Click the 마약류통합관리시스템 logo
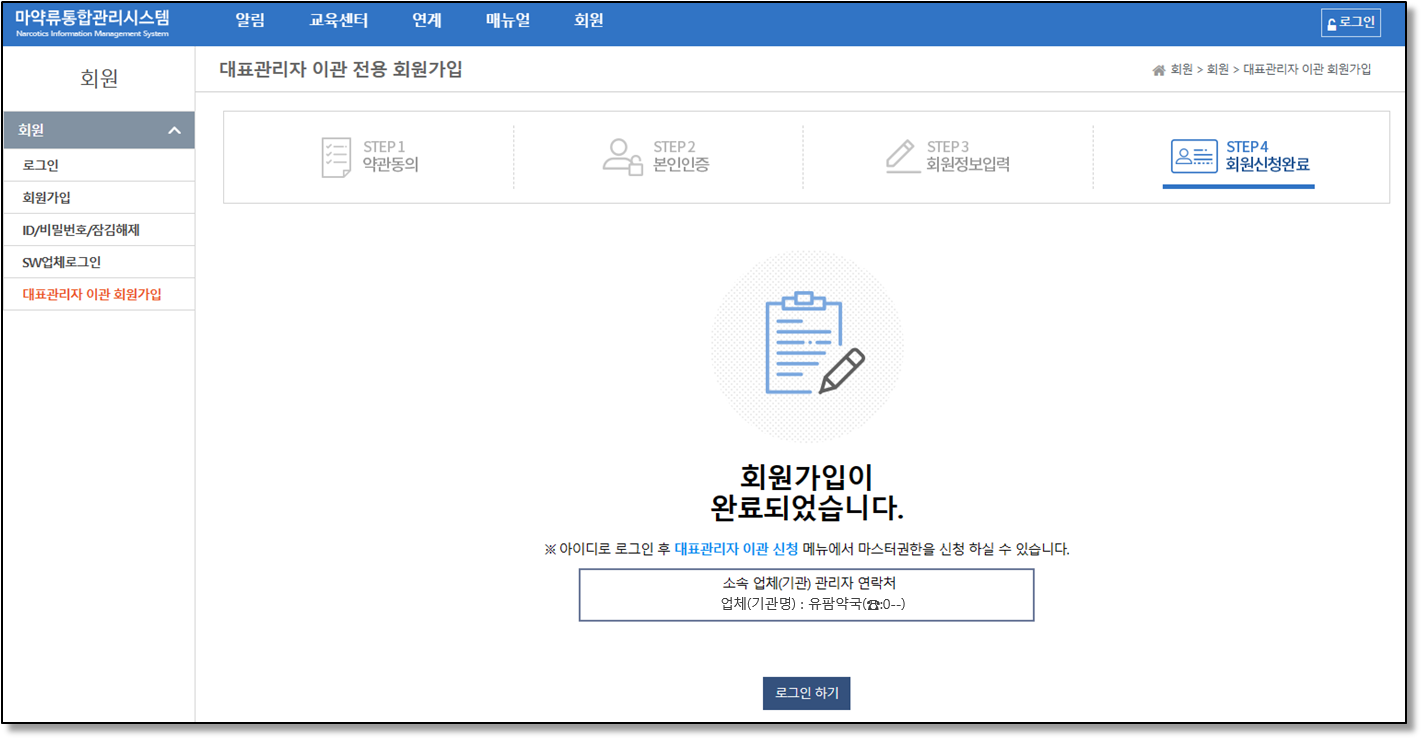The width and height of the screenshot is (1423, 740). pyautogui.click(x=92, y=23)
